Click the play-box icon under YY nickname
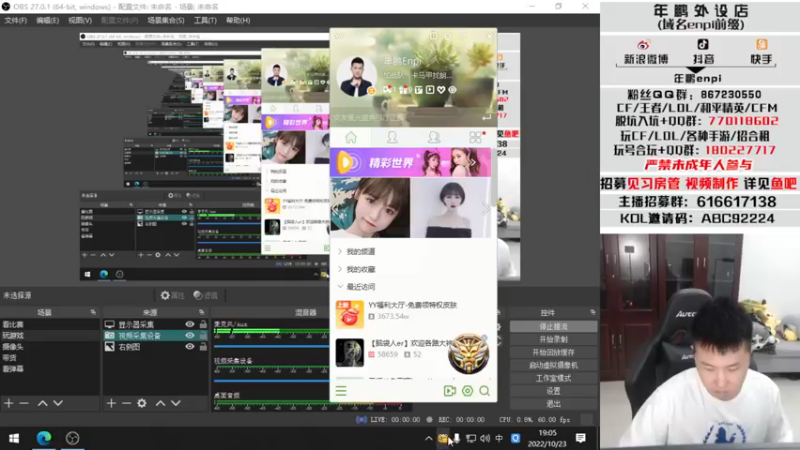The image size is (800, 450). [430, 90]
